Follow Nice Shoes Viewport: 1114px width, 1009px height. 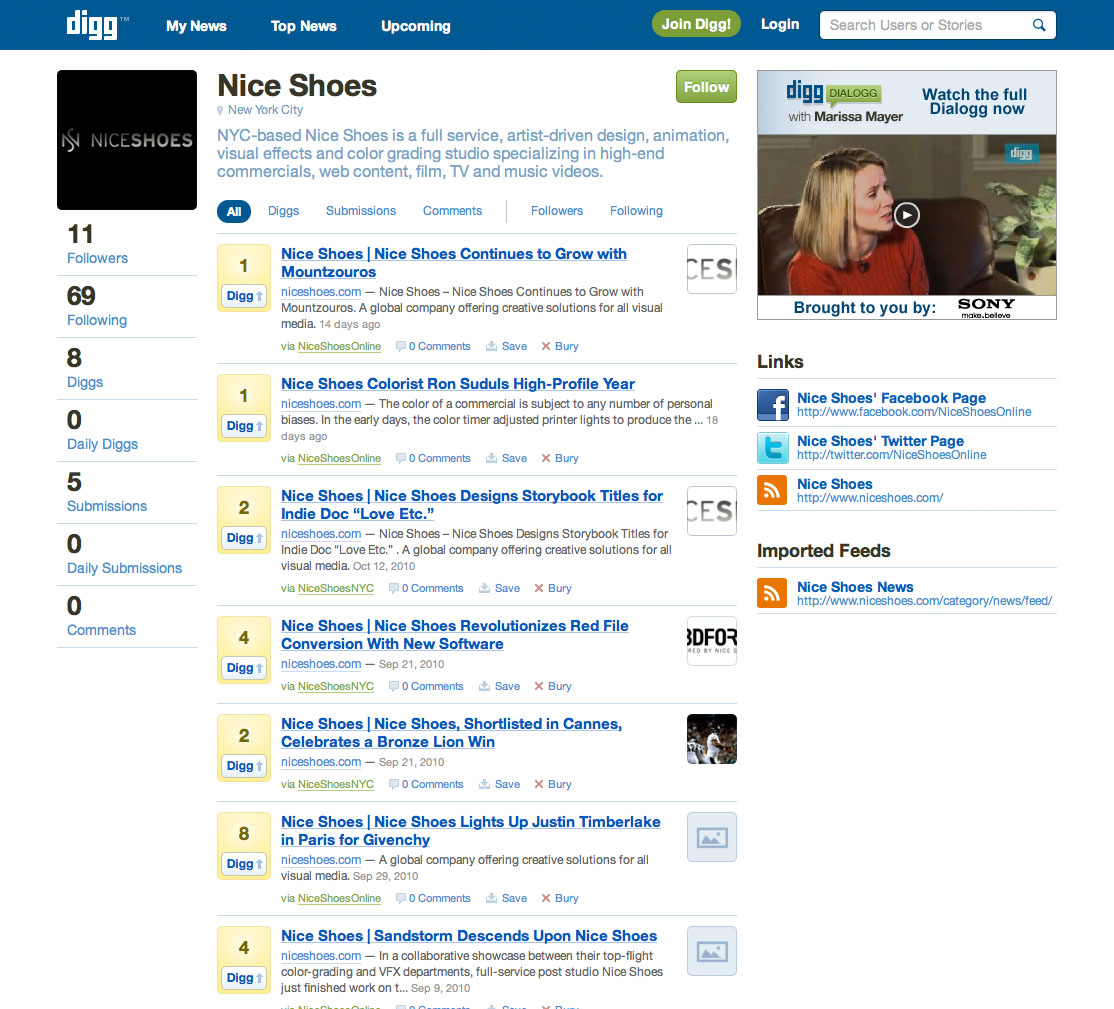tap(706, 87)
